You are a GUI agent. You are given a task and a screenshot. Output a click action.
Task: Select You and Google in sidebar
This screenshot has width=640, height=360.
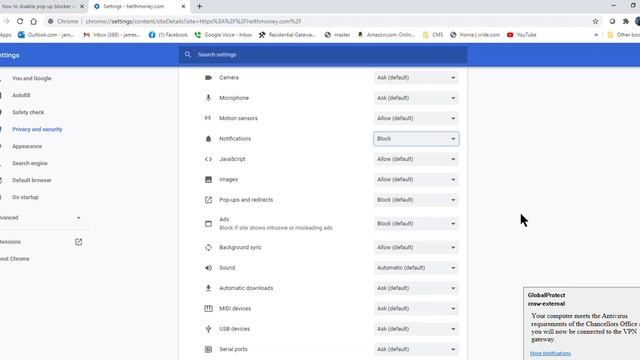(x=32, y=78)
